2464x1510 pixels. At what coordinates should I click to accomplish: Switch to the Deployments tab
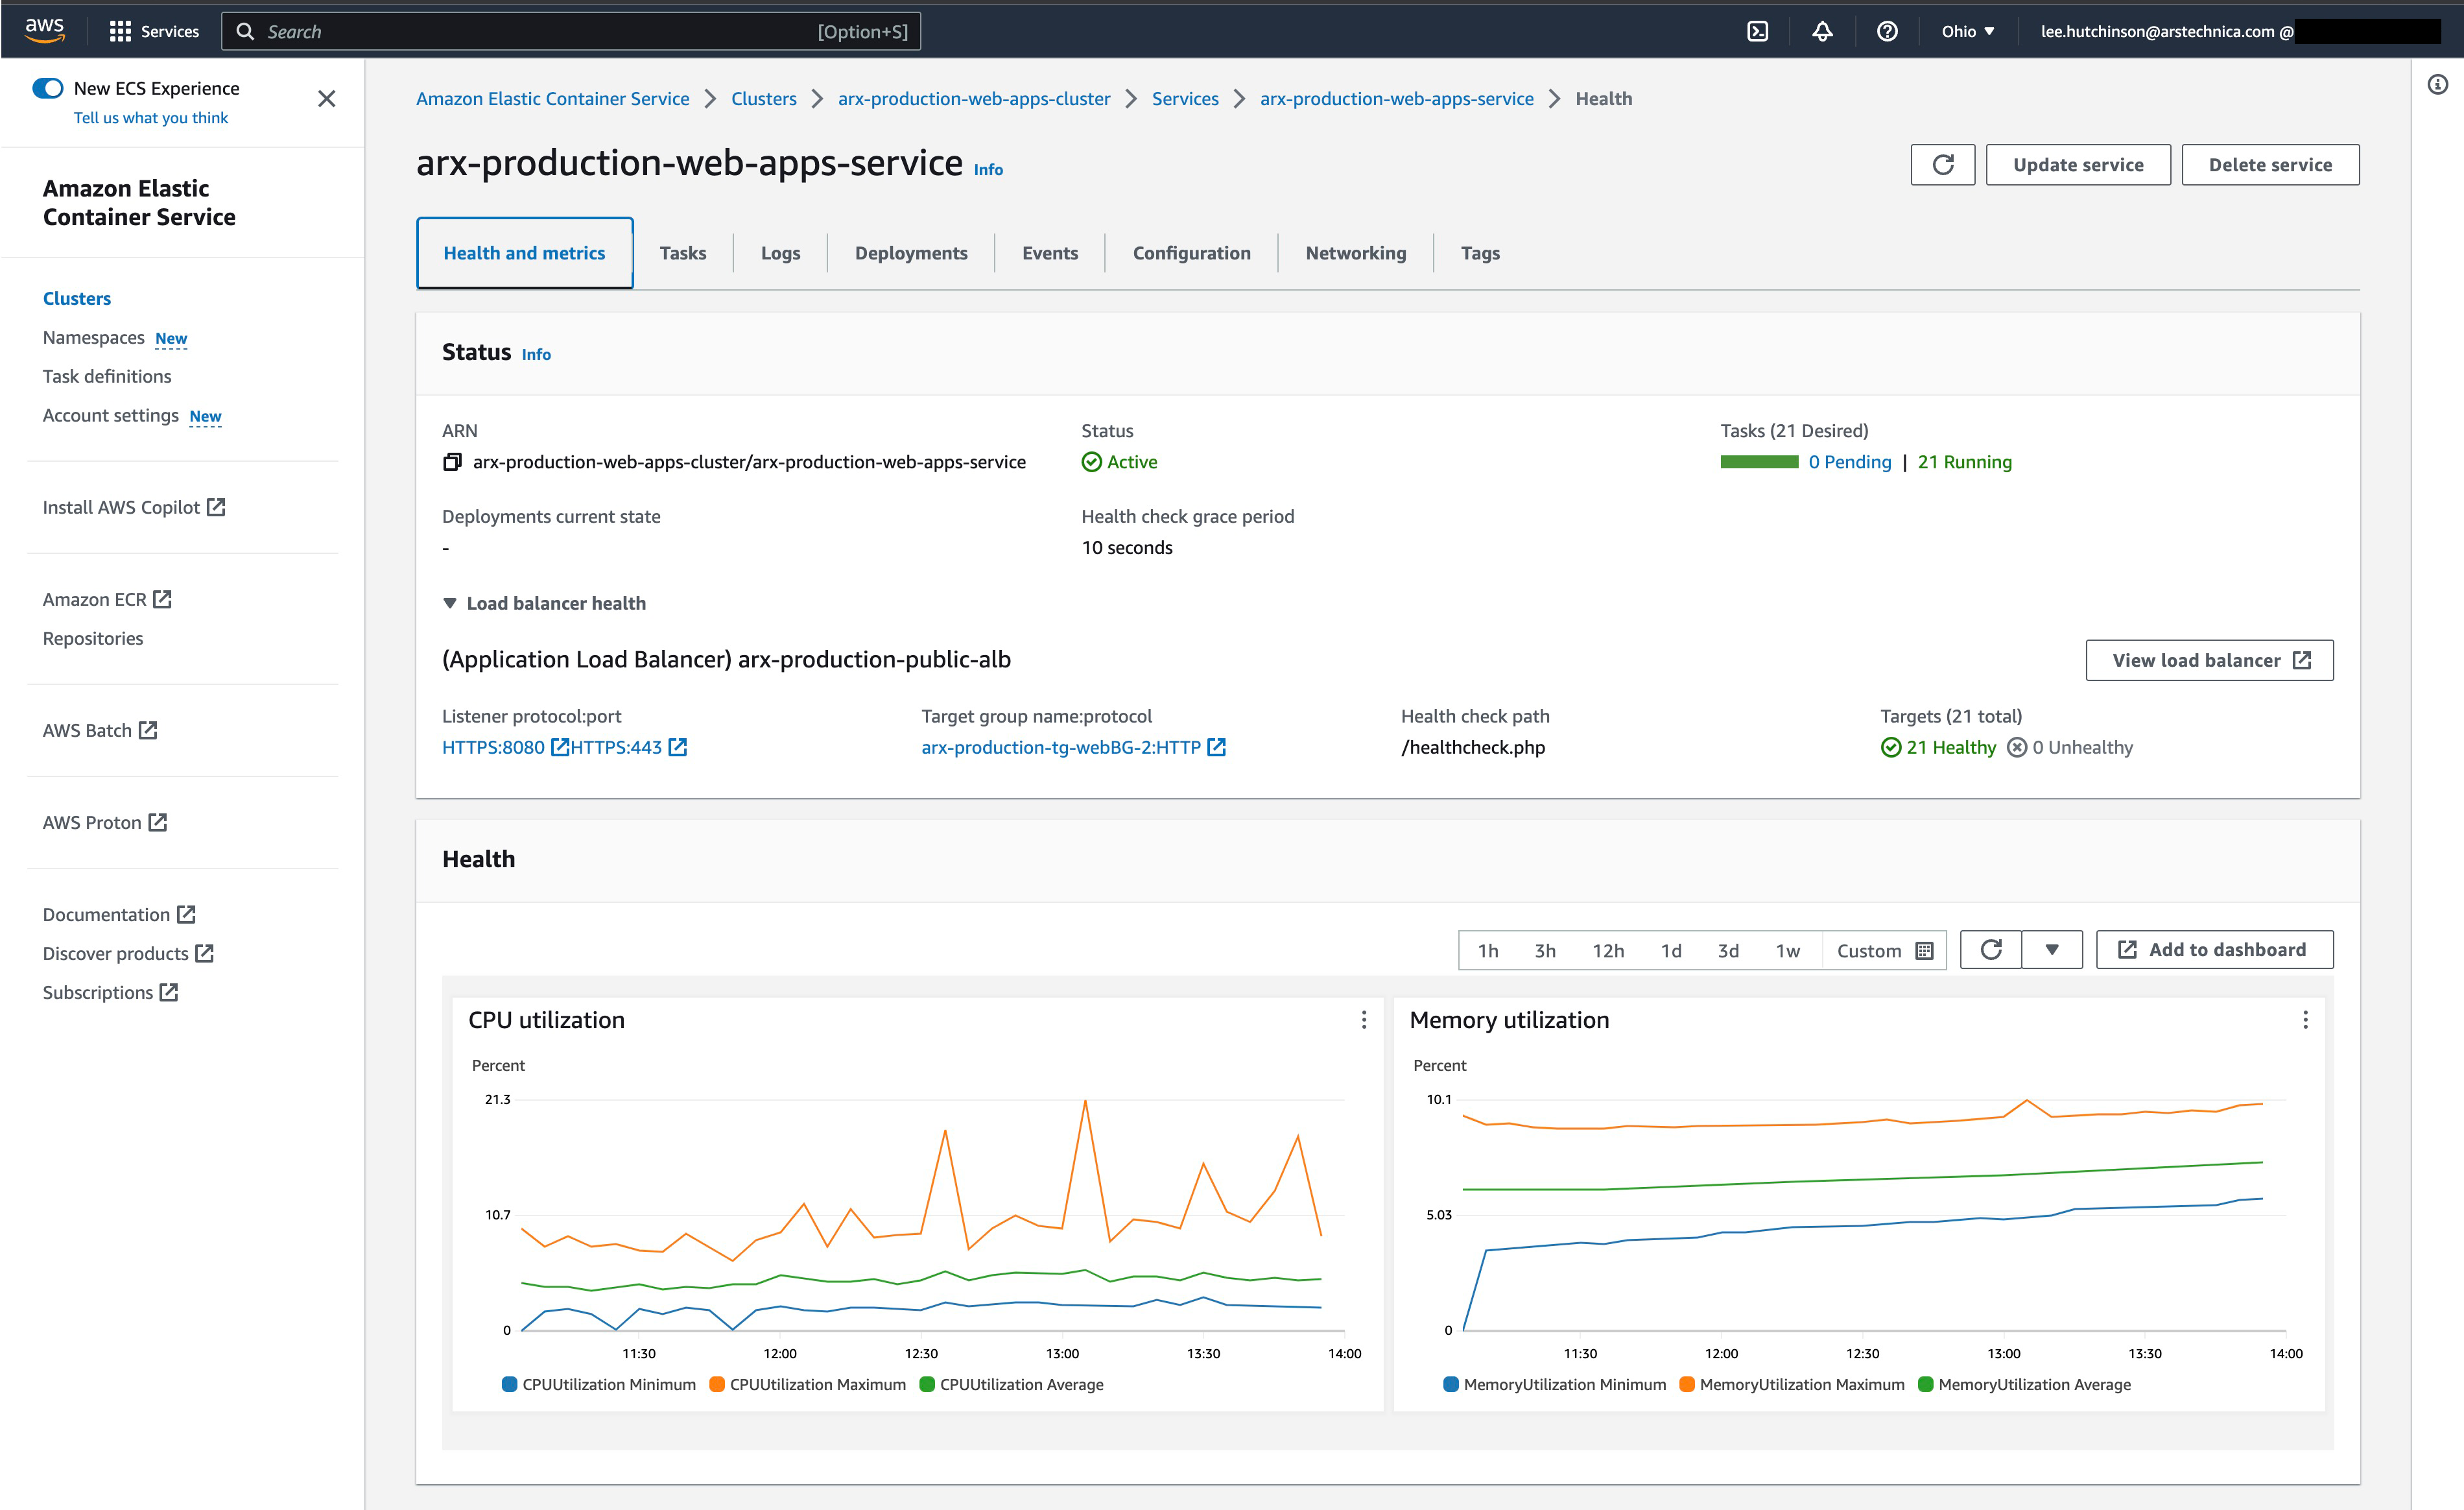coord(910,253)
